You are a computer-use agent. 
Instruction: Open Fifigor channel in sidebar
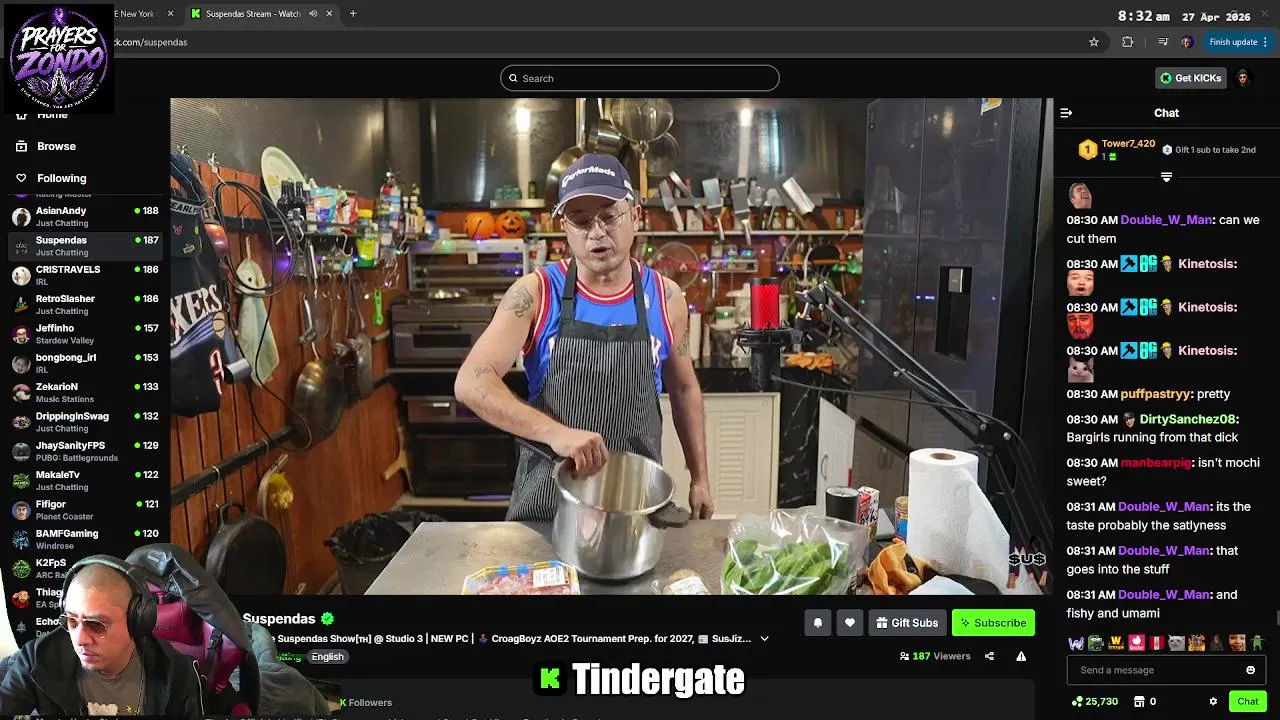pos(85,509)
